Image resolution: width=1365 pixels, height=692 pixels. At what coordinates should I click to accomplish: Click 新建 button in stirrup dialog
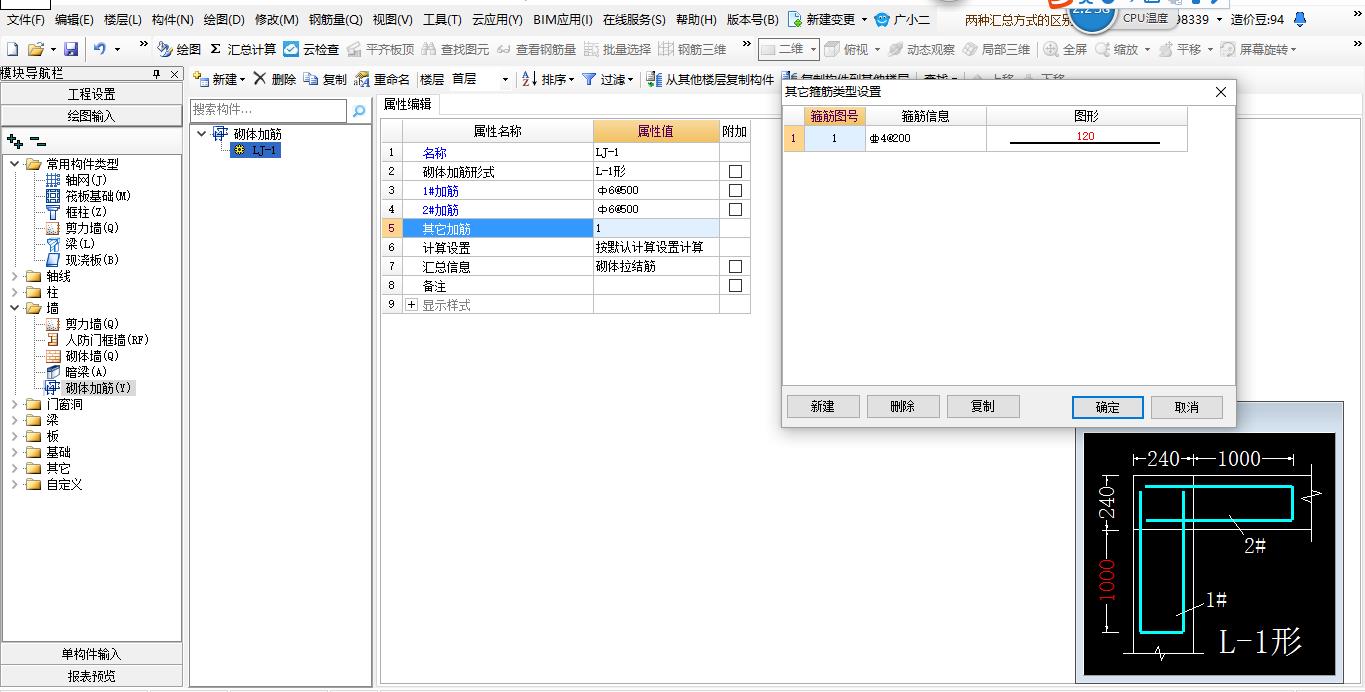pos(823,407)
